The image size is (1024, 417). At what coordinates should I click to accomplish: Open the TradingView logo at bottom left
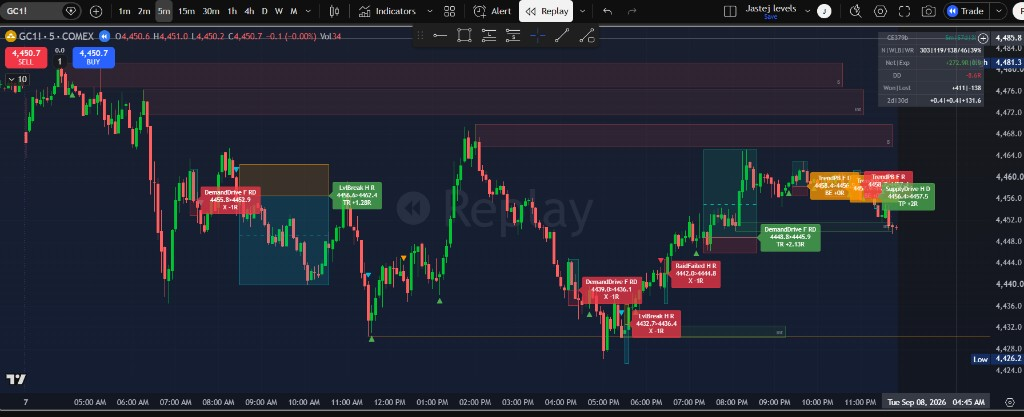click(16, 379)
